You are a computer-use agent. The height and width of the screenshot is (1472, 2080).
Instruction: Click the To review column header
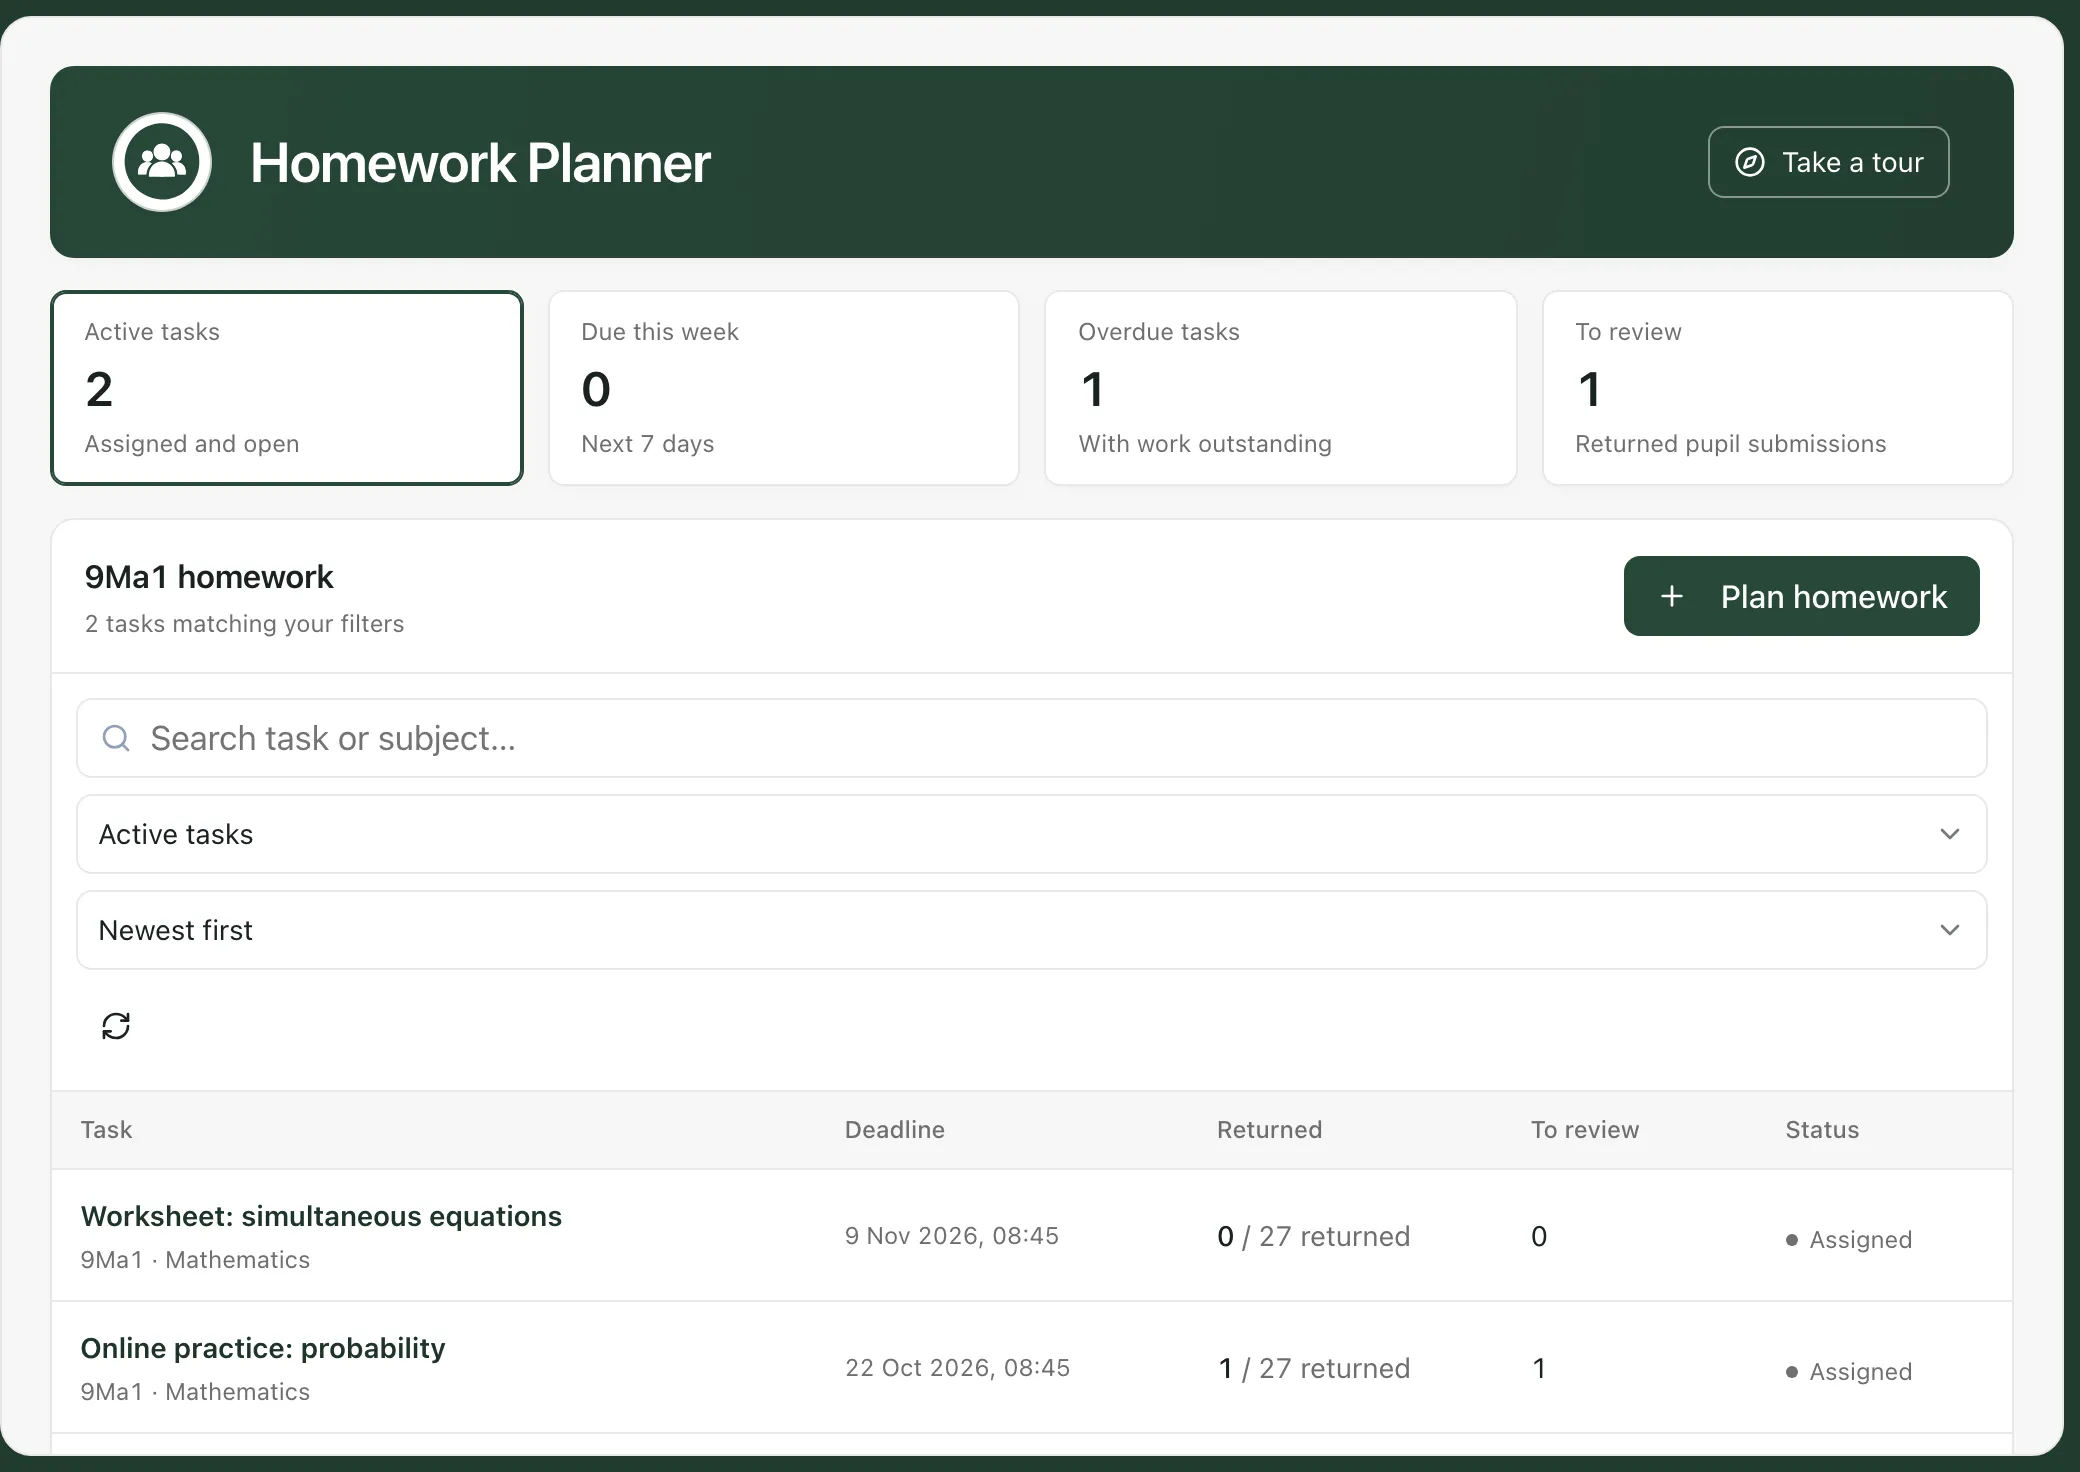tap(1585, 1130)
